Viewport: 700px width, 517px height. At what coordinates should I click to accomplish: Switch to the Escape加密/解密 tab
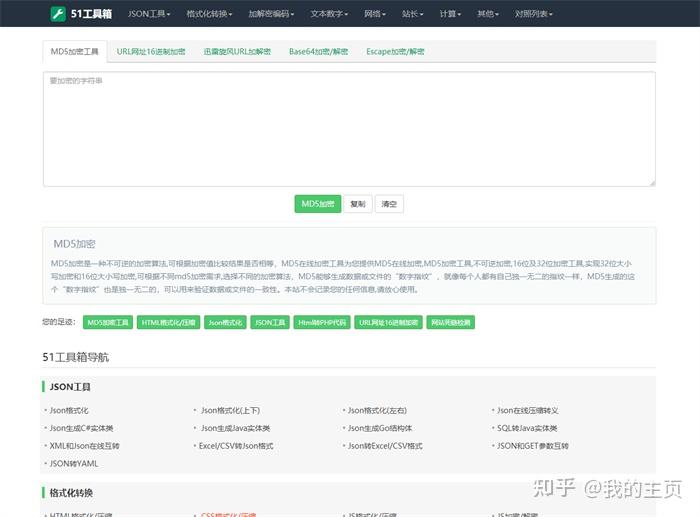coord(395,51)
